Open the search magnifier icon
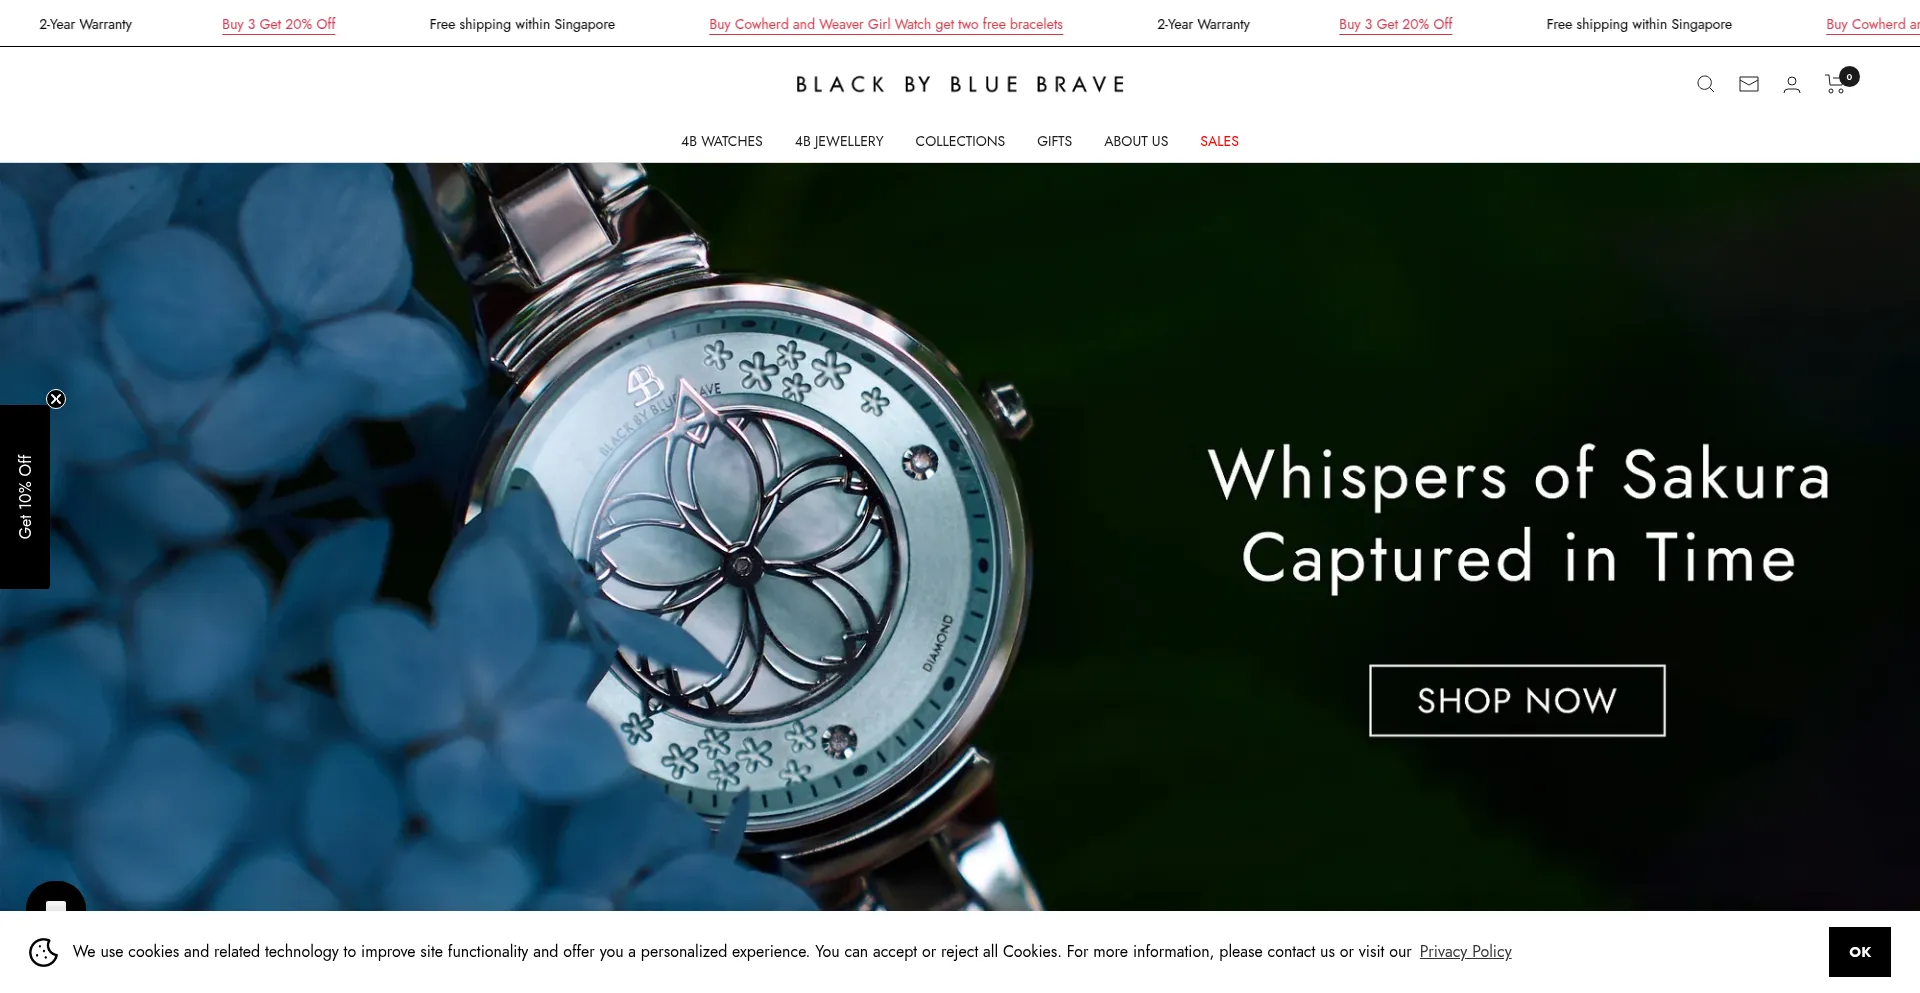1920x993 pixels. pyautogui.click(x=1705, y=85)
